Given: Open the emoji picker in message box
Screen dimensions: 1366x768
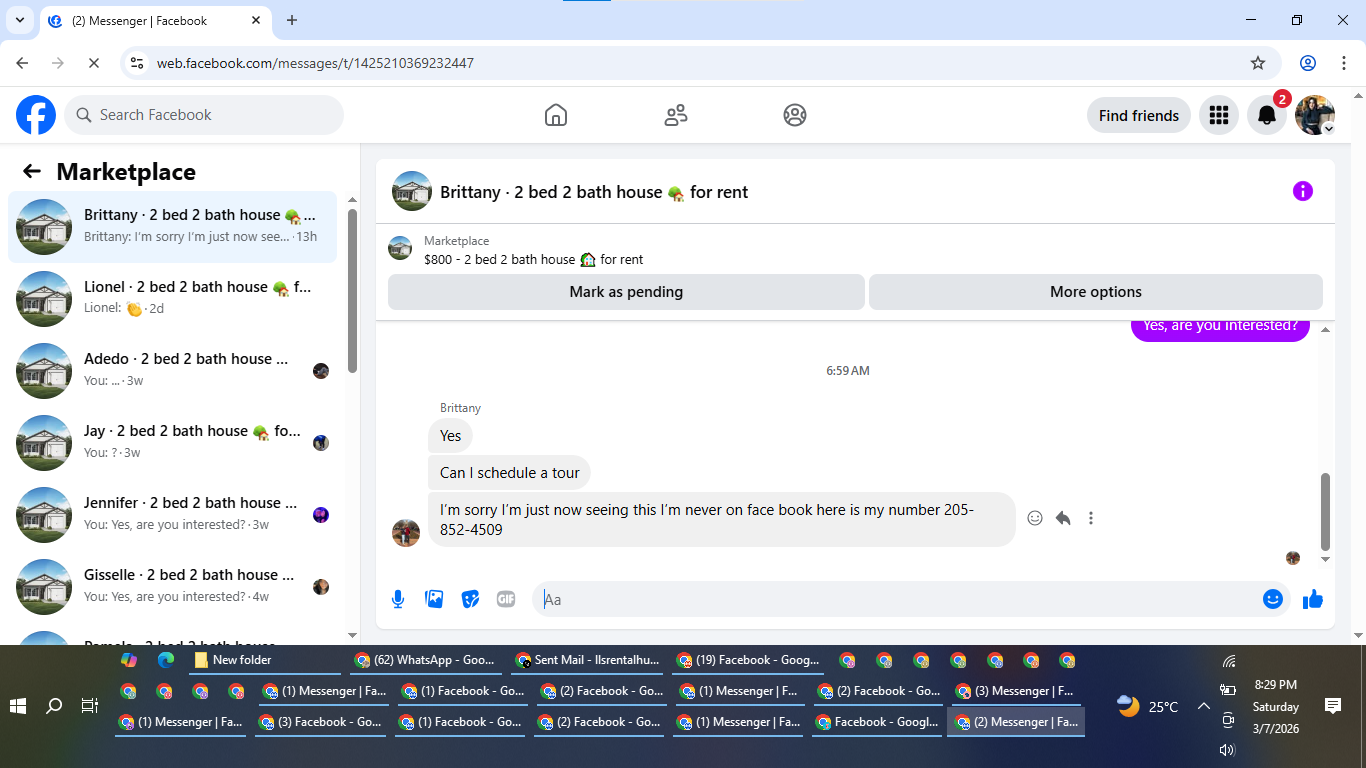Looking at the screenshot, I should 1273,599.
